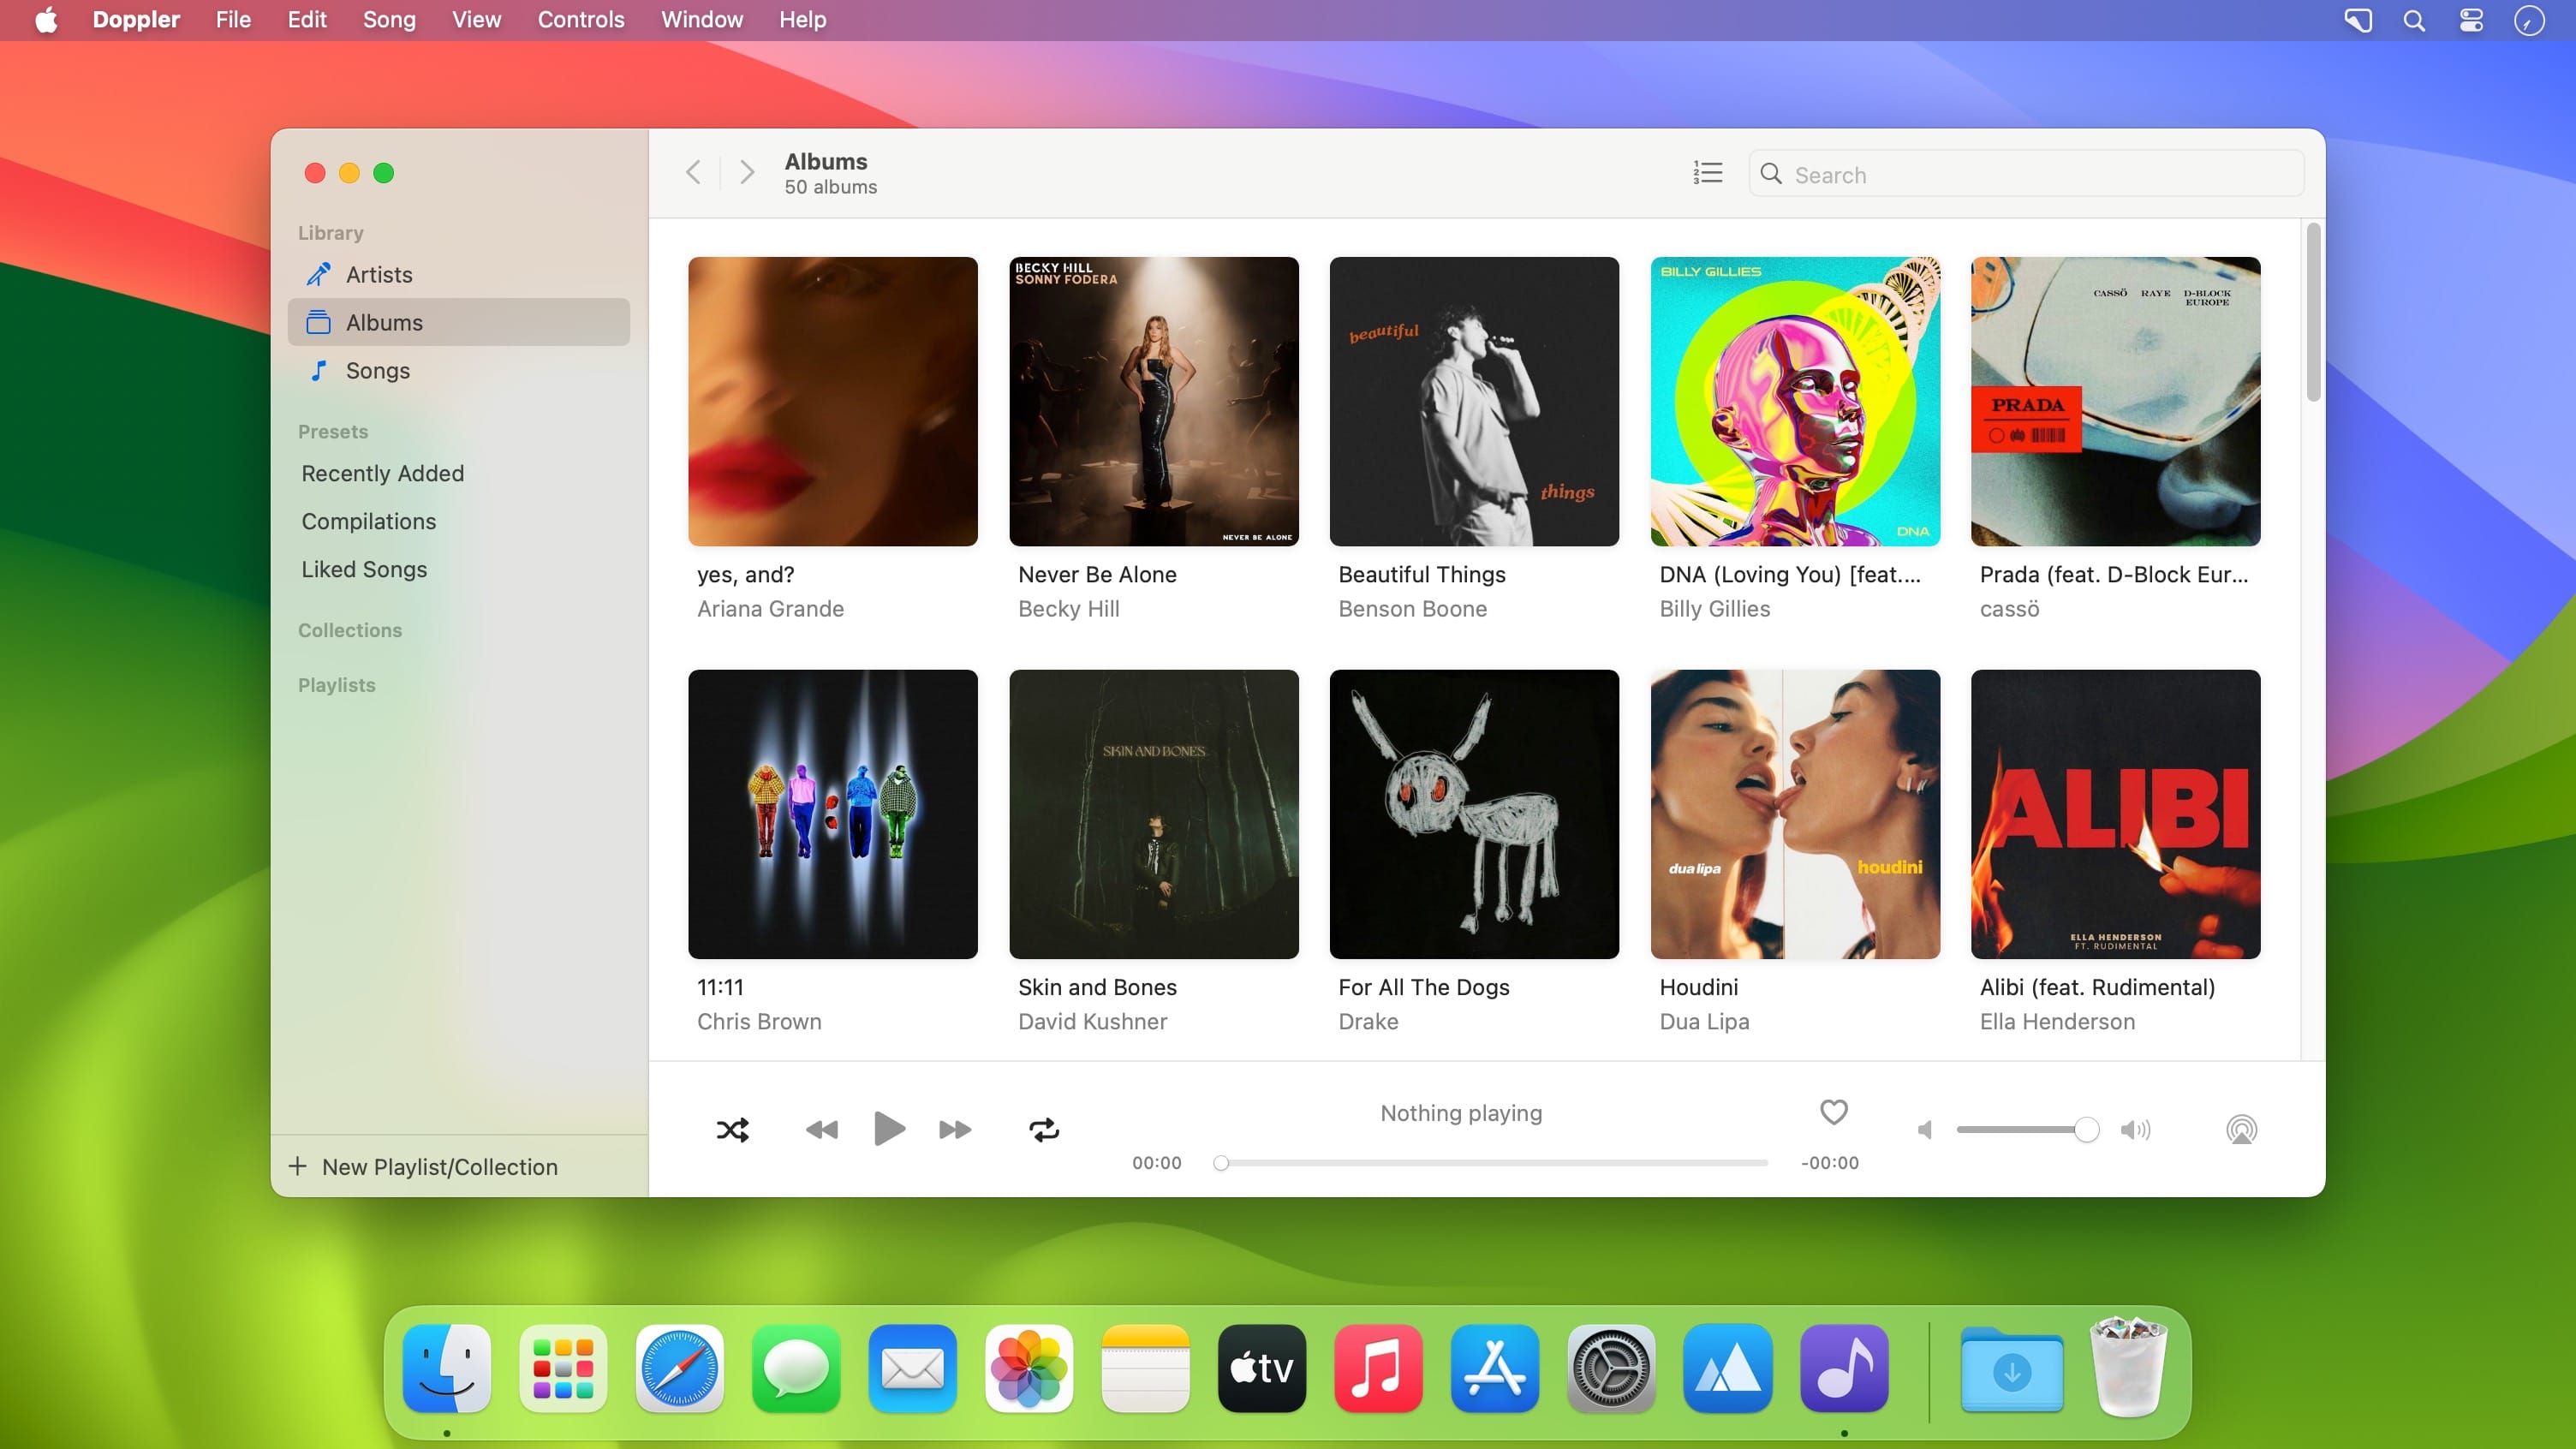
Task: Toggle repeat mode
Action: coord(1044,1130)
